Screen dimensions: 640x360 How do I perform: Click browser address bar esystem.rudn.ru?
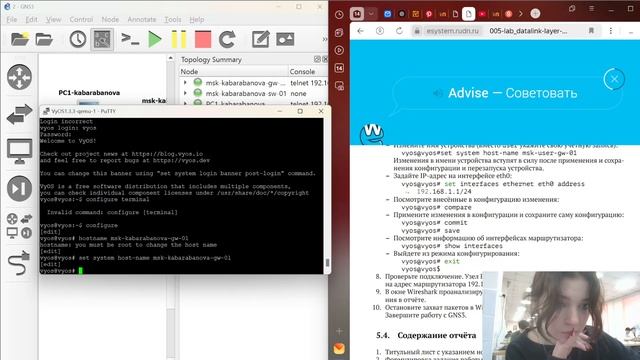452,31
